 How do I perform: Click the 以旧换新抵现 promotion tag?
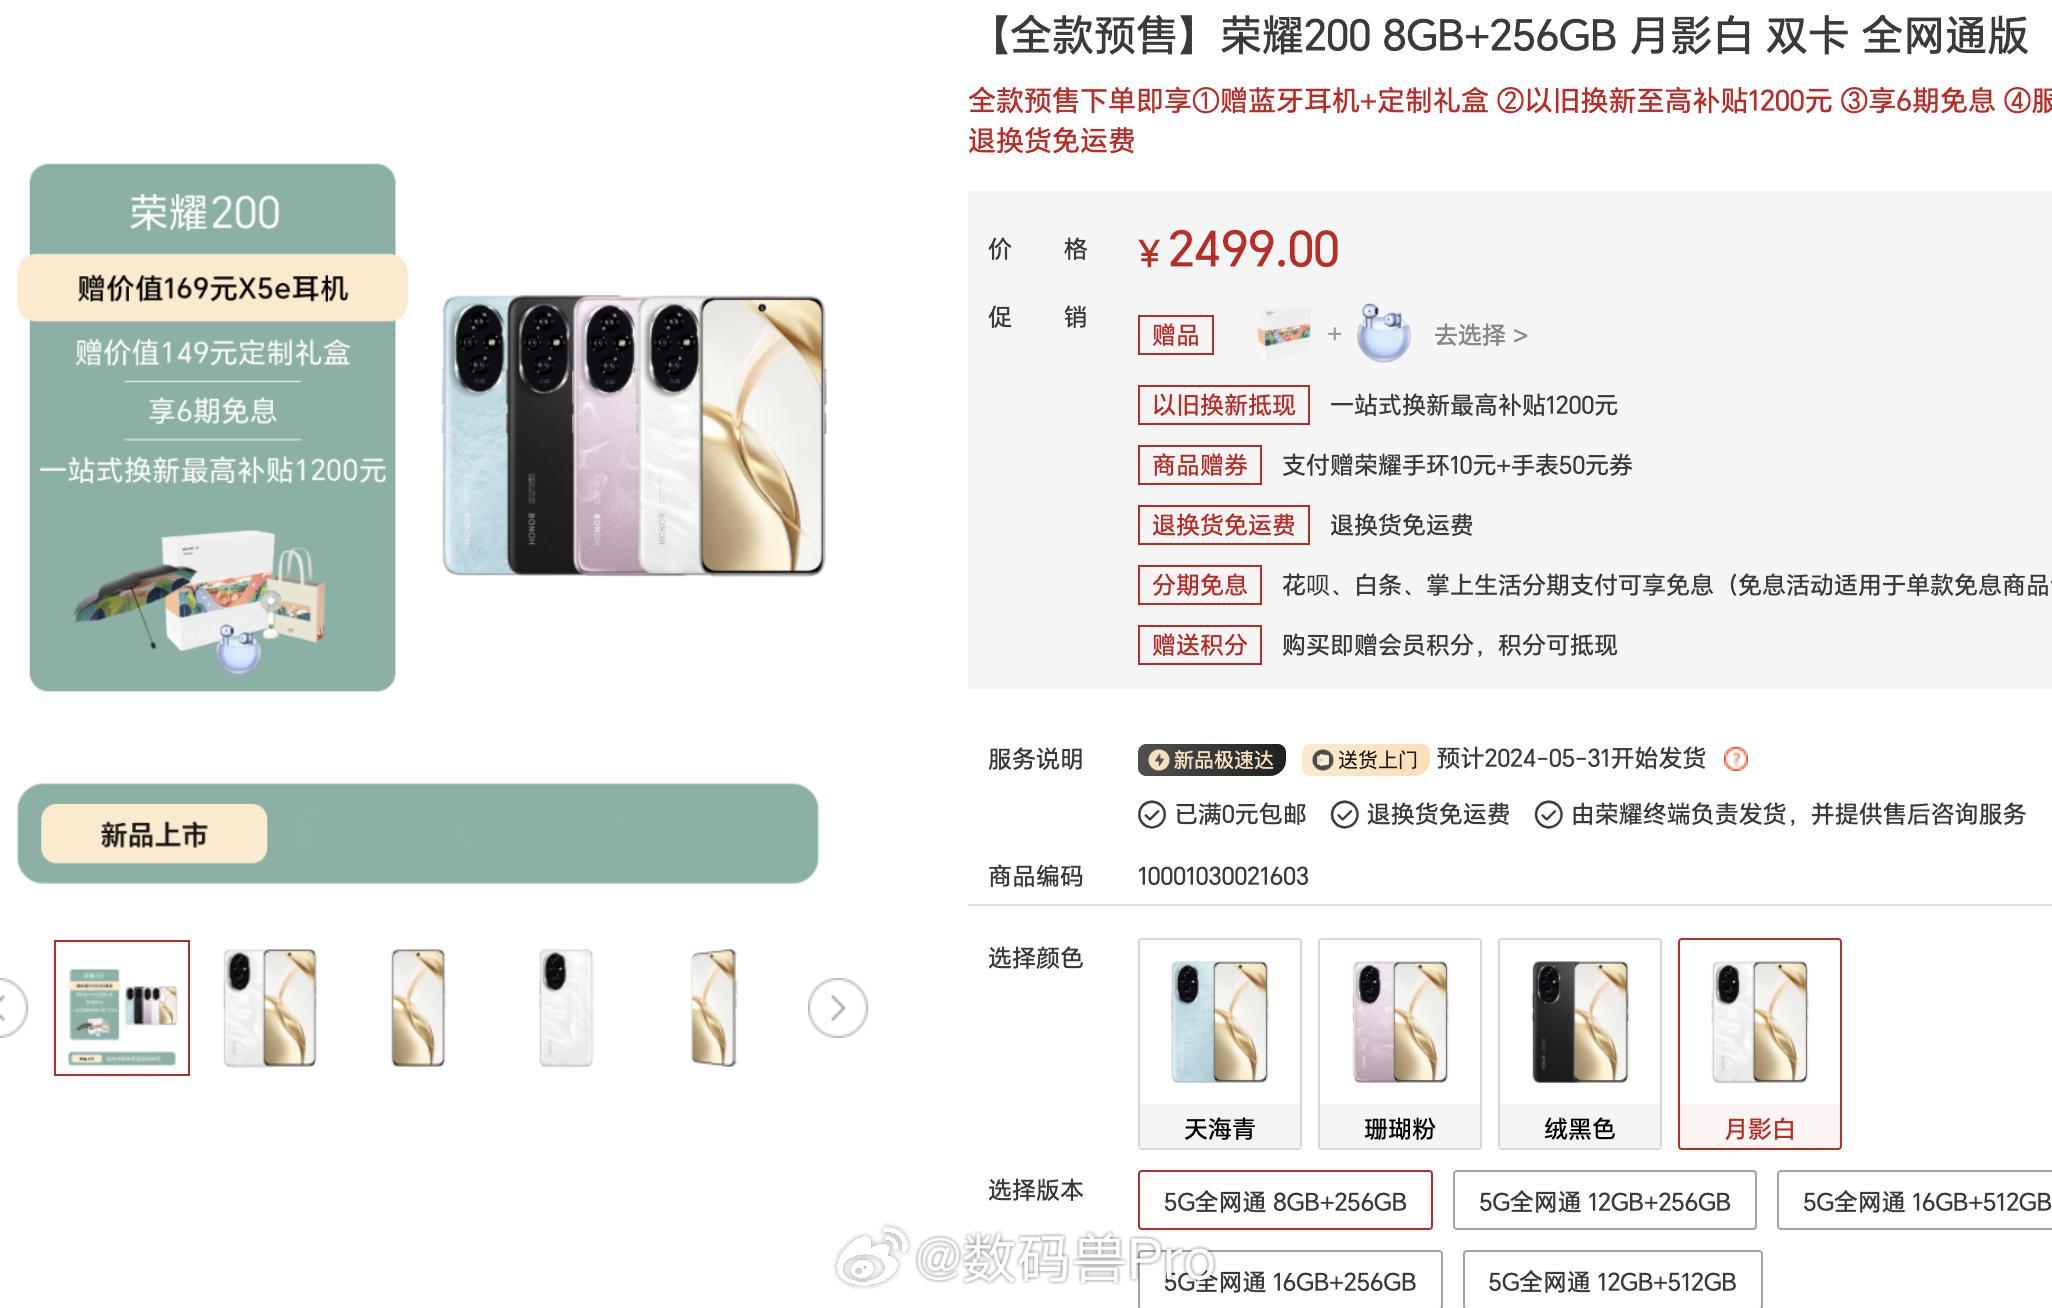1223,405
